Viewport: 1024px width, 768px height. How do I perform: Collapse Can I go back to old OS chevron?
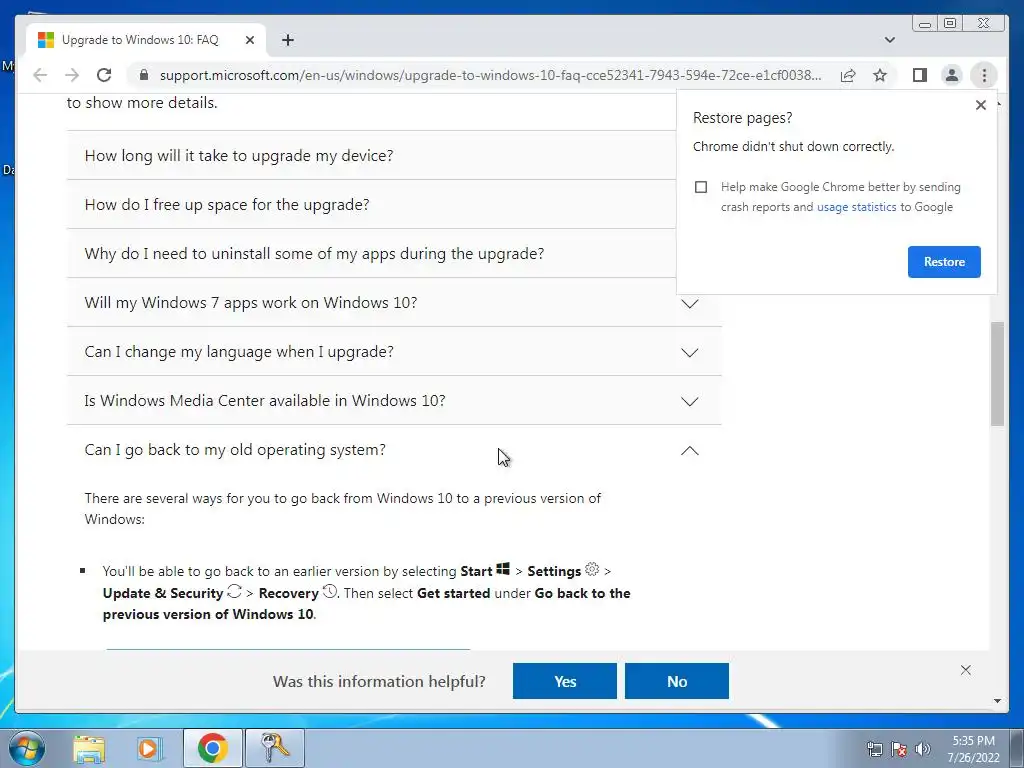click(x=690, y=451)
